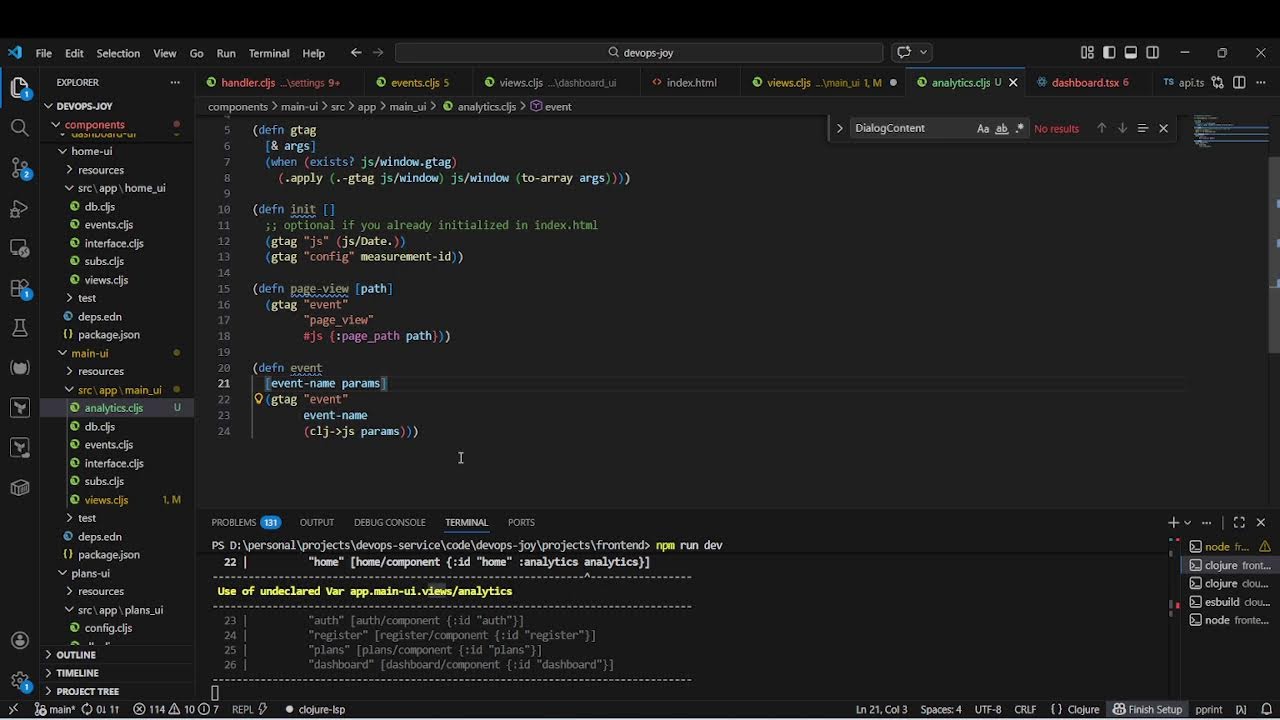
Task: Go back with the navigation arrow
Action: (356, 53)
